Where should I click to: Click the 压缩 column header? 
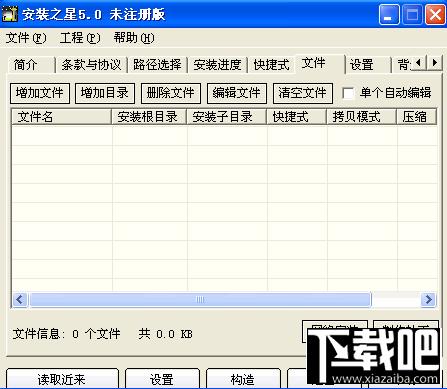[x=417, y=117]
